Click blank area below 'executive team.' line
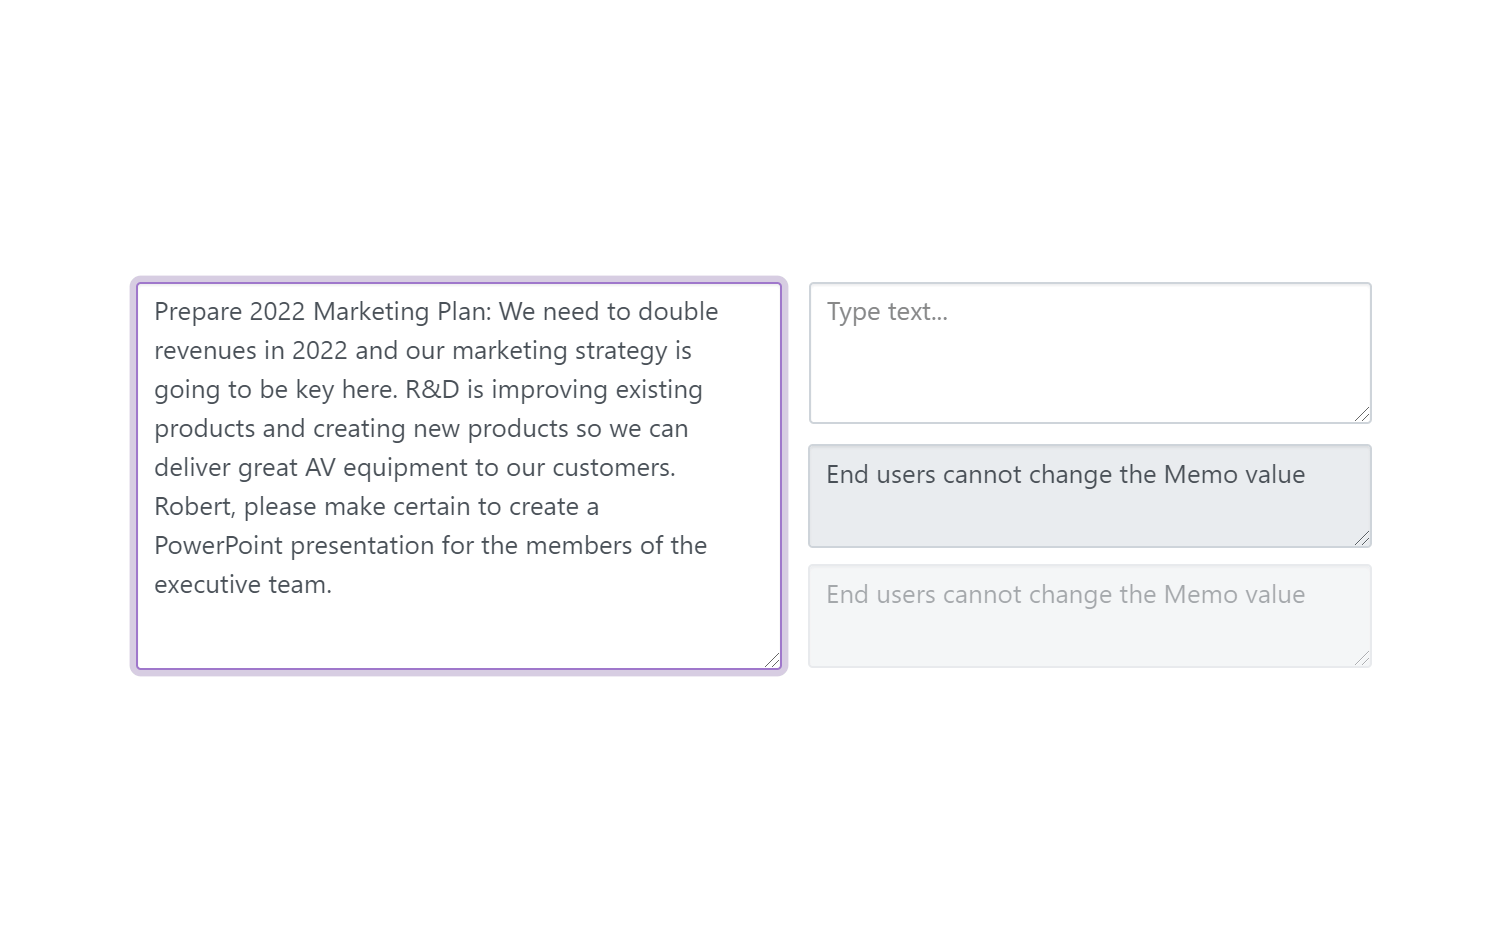 458,632
